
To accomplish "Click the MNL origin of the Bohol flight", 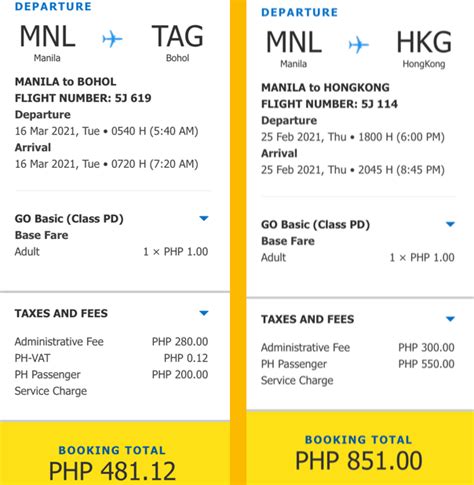I will tap(47, 36).
